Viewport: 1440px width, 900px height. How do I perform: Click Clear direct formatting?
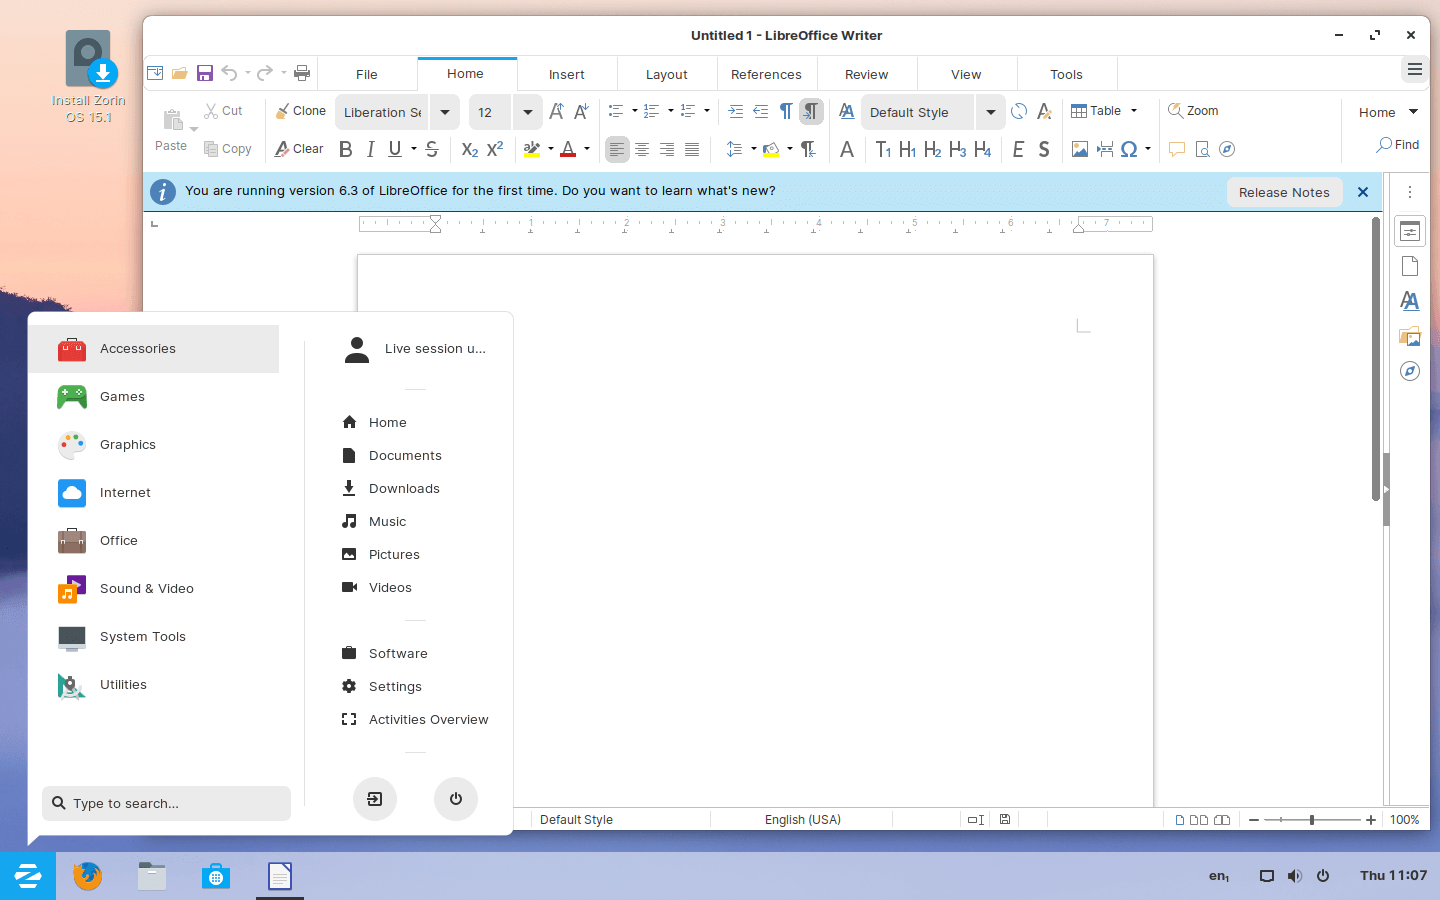click(x=300, y=149)
